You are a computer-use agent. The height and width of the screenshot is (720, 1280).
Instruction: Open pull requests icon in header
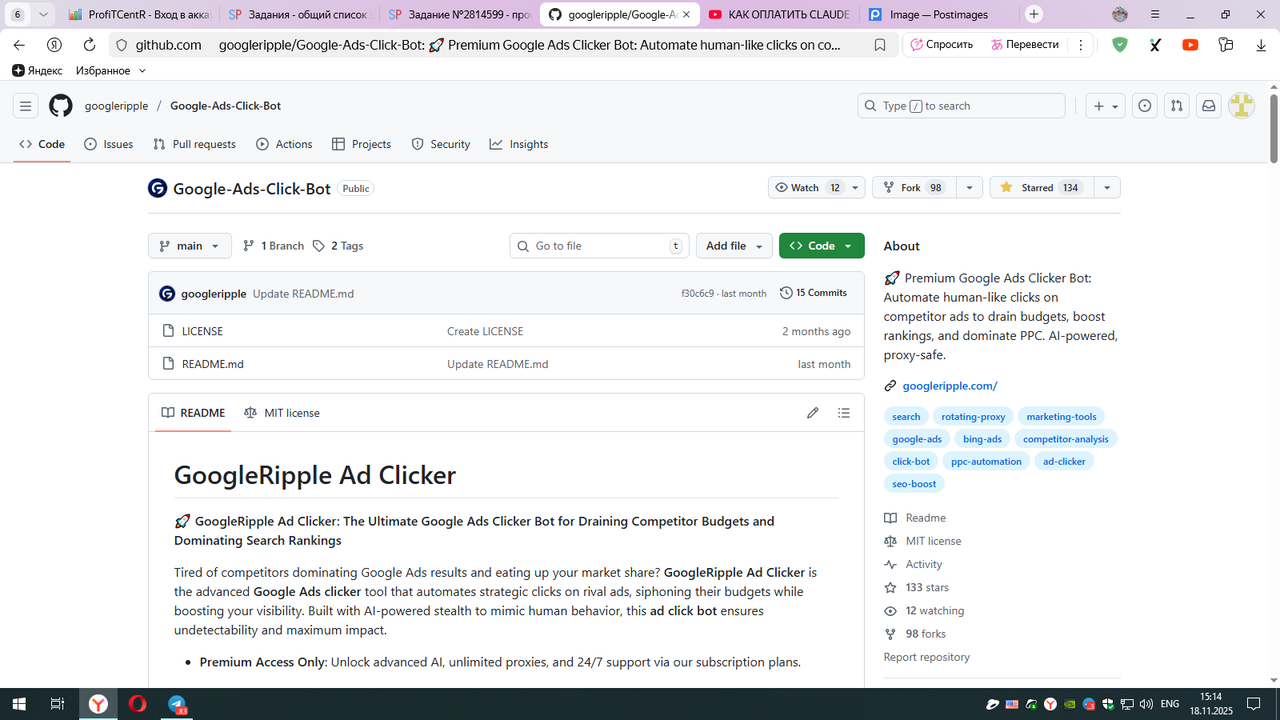point(1177,106)
